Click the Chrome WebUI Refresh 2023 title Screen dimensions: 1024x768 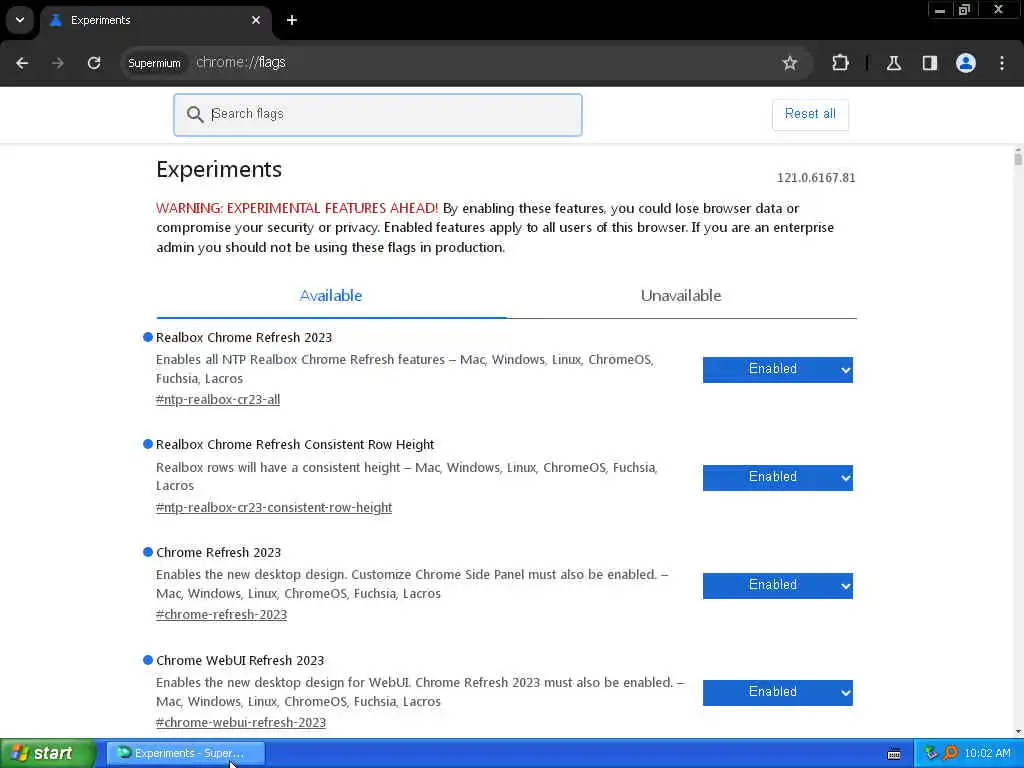click(x=240, y=660)
